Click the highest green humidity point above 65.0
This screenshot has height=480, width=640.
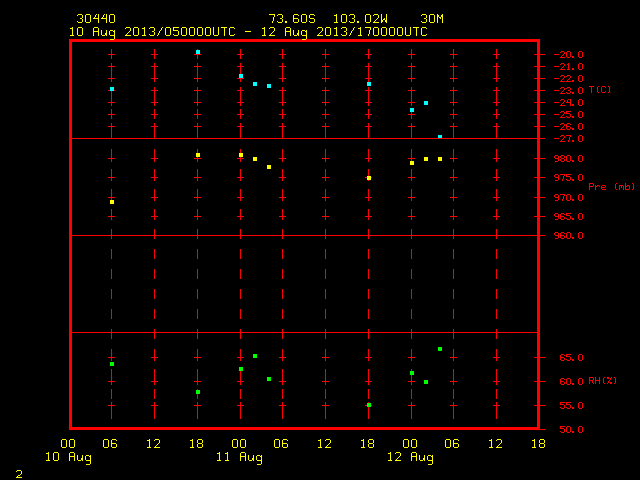pyautogui.click(x=440, y=349)
